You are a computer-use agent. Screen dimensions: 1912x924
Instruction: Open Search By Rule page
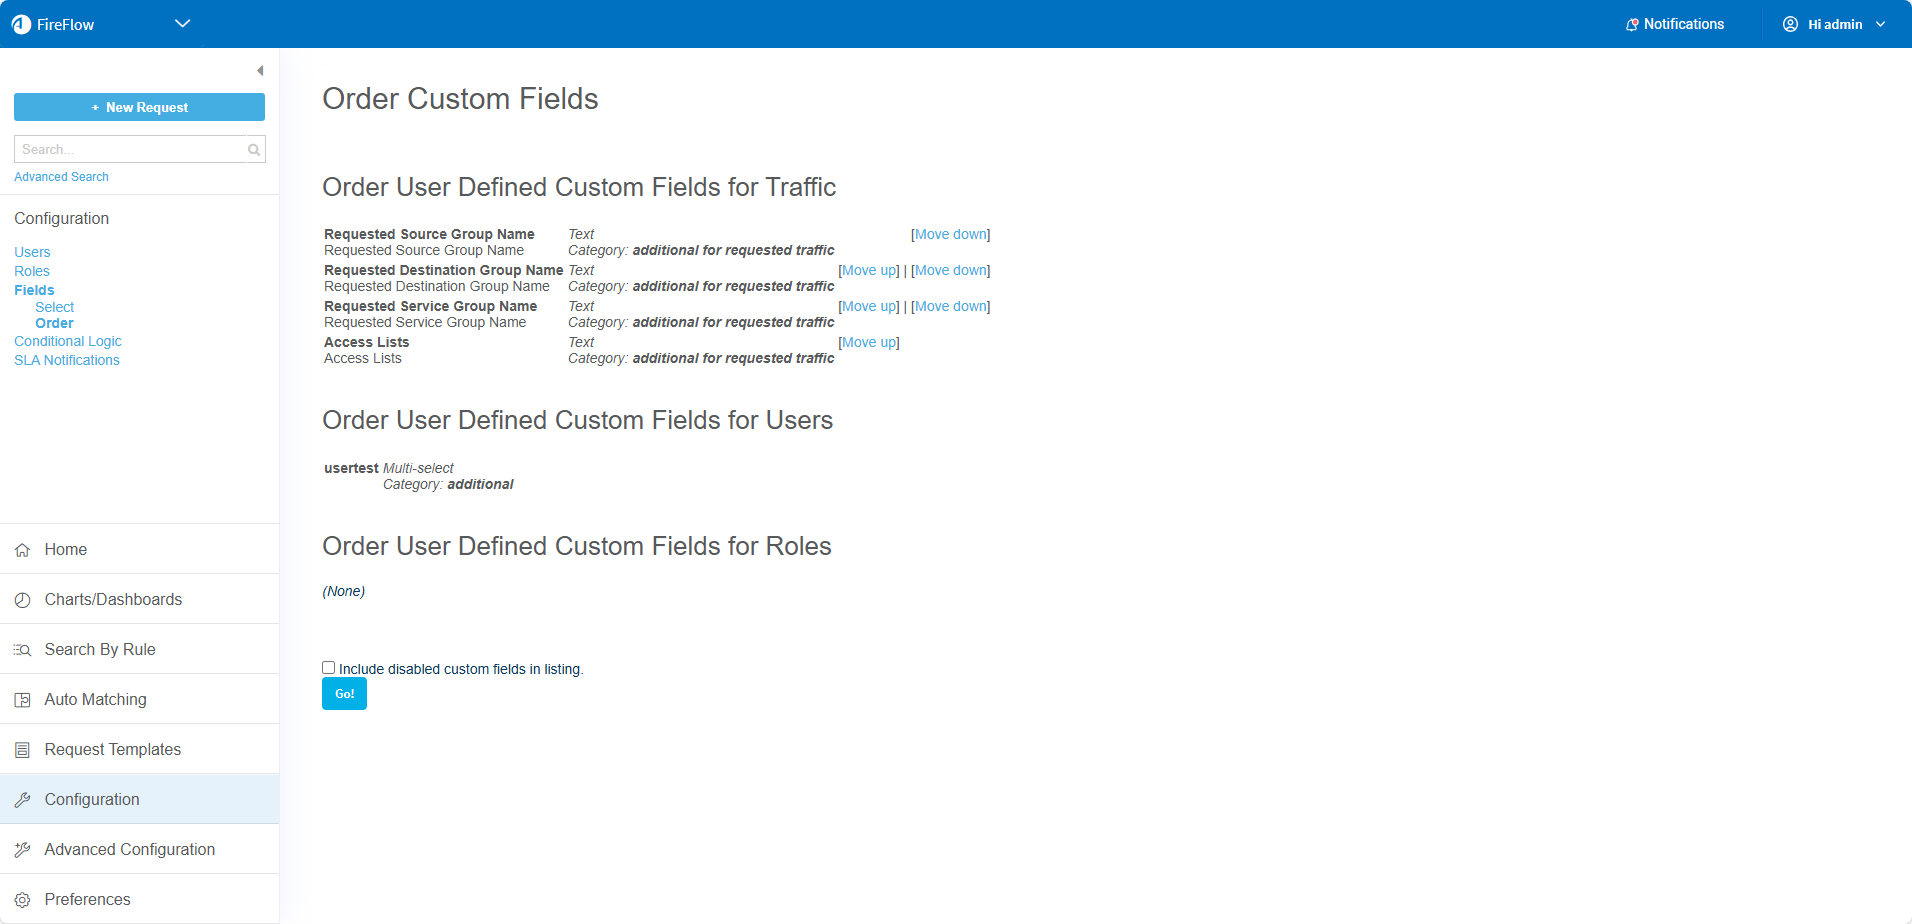(x=100, y=649)
